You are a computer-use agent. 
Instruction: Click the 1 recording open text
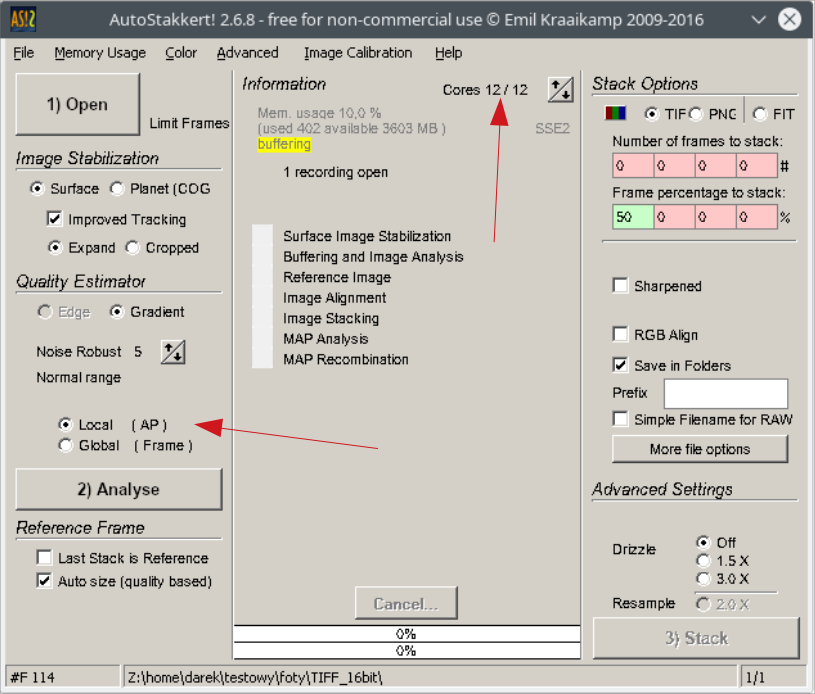coord(335,172)
